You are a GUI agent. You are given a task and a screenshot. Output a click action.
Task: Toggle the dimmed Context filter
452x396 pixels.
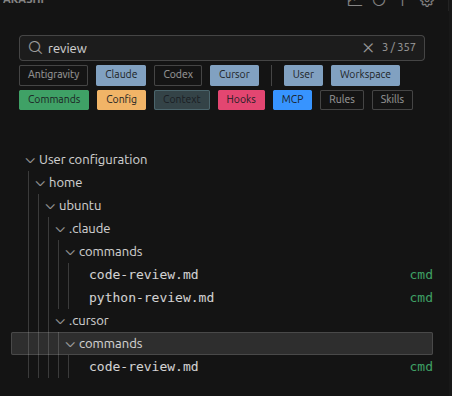tap(182, 100)
